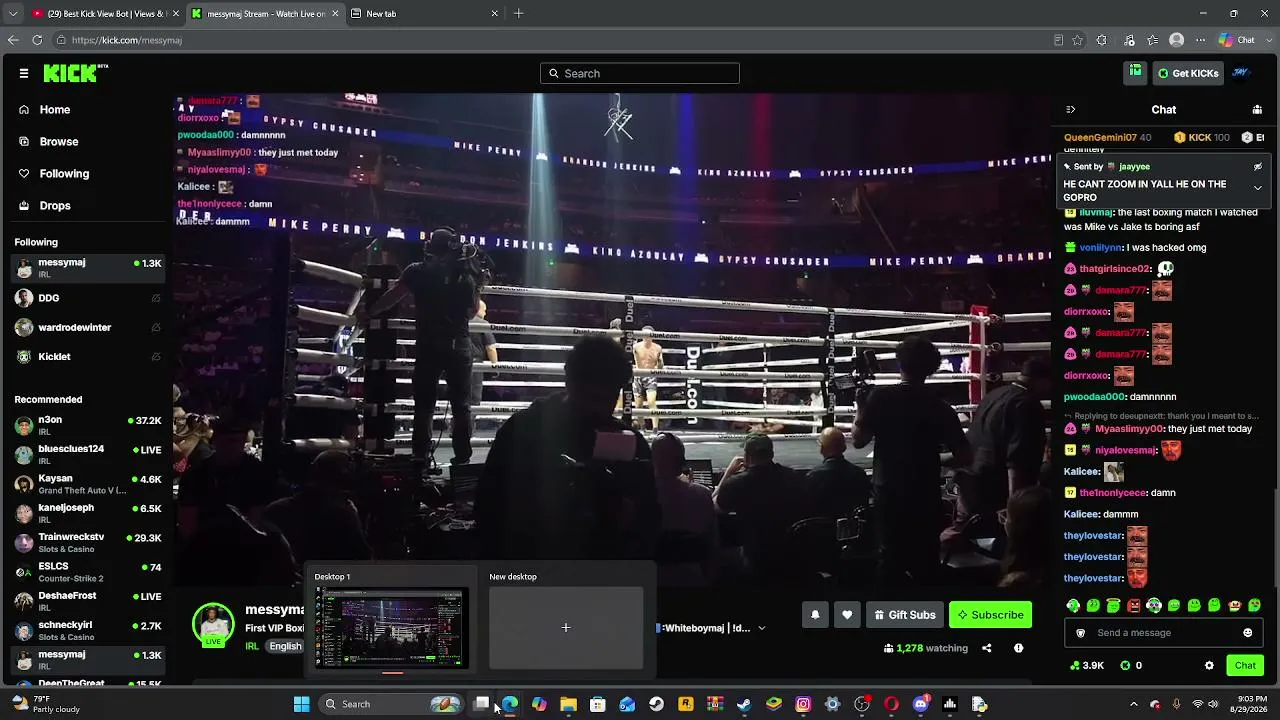Open File Explorer from taskbar
Viewport: 1280px width, 720px height.
(x=568, y=704)
